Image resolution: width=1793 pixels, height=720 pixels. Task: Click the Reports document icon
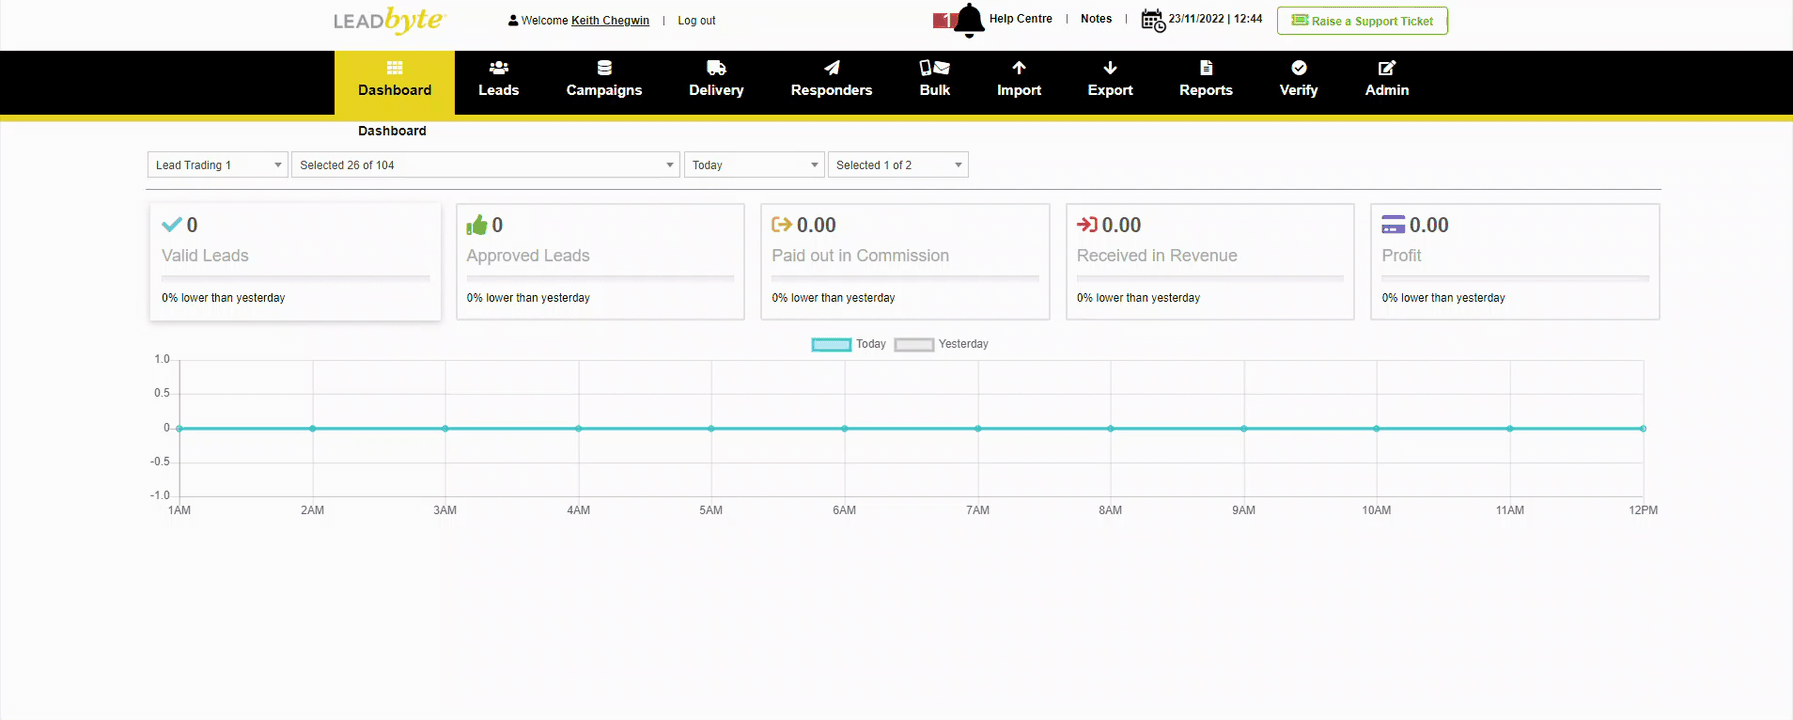pyautogui.click(x=1206, y=68)
